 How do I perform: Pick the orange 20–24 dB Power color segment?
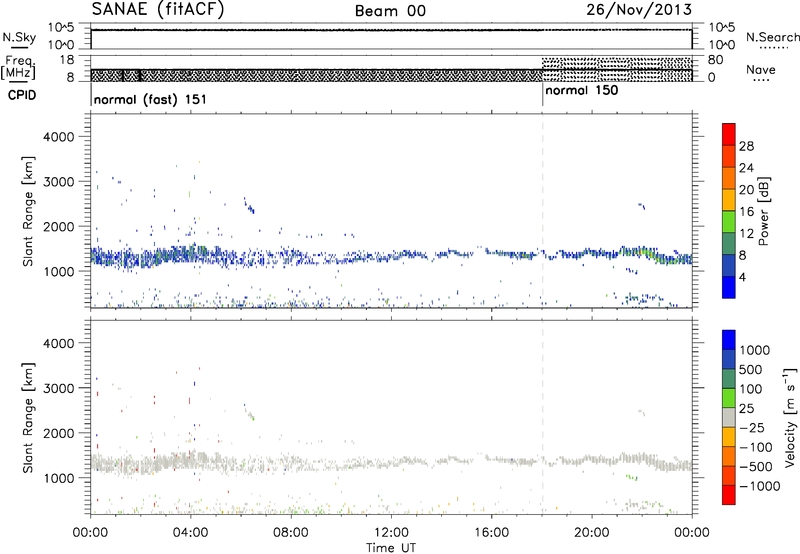729,178
